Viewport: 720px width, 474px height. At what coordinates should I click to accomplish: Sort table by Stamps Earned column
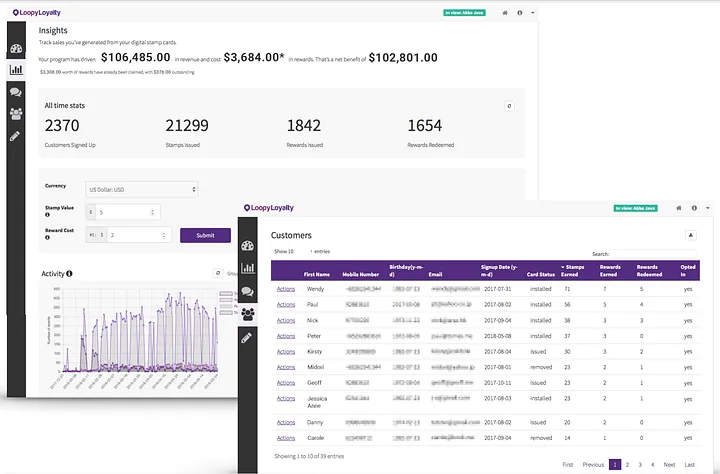coord(573,271)
